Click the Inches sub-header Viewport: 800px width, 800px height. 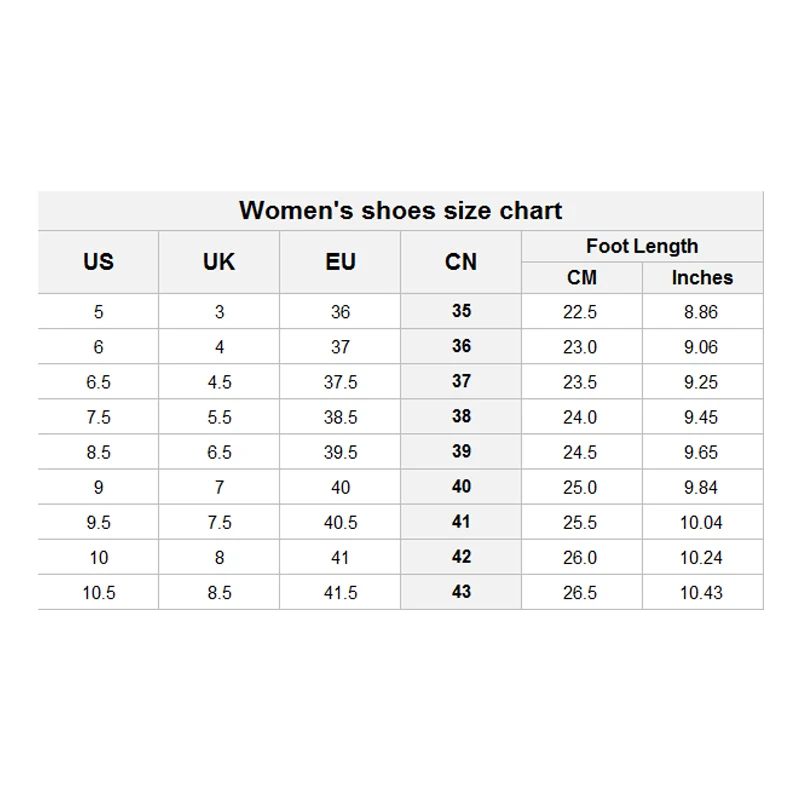click(702, 278)
